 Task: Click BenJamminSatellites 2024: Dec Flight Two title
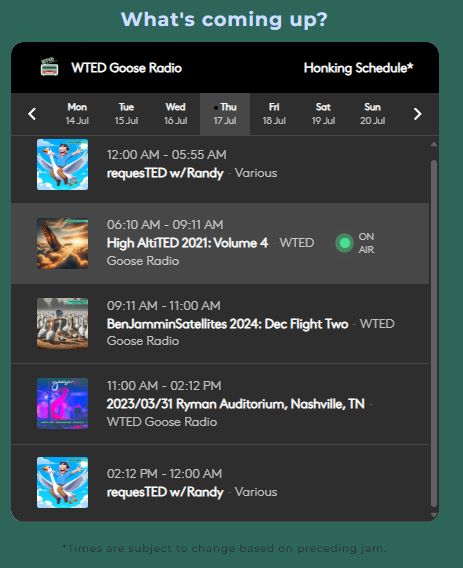pos(228,323)
